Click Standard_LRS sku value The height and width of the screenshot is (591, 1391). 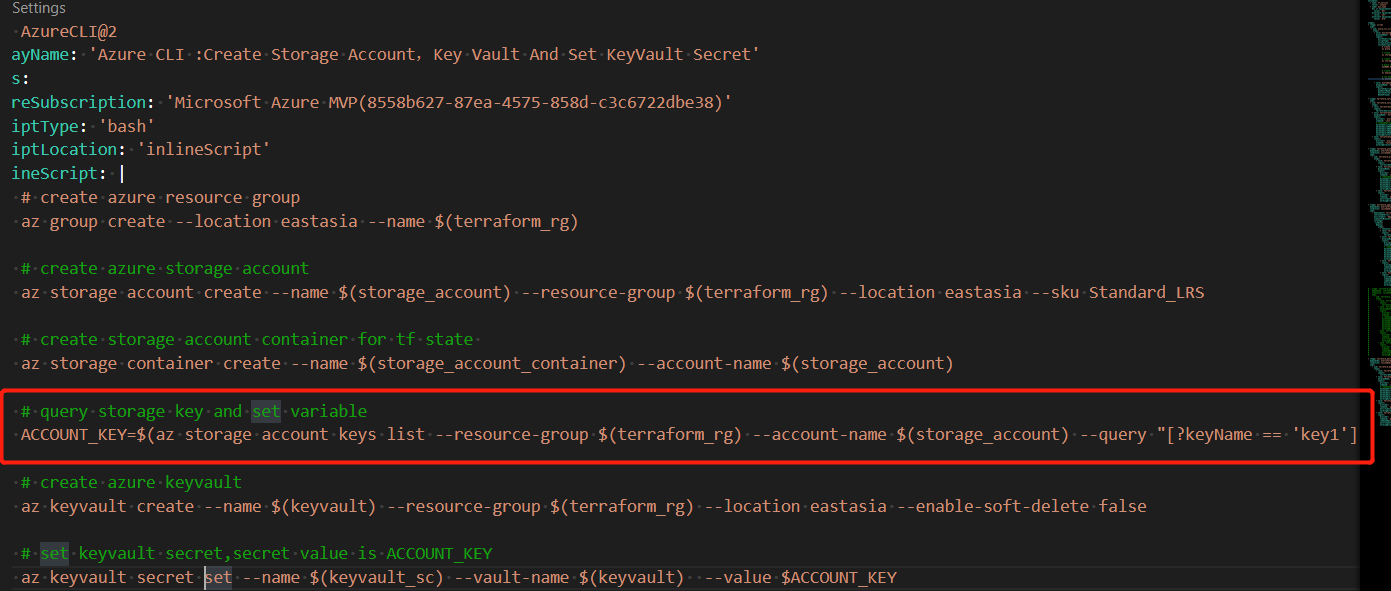[1146, 293]
